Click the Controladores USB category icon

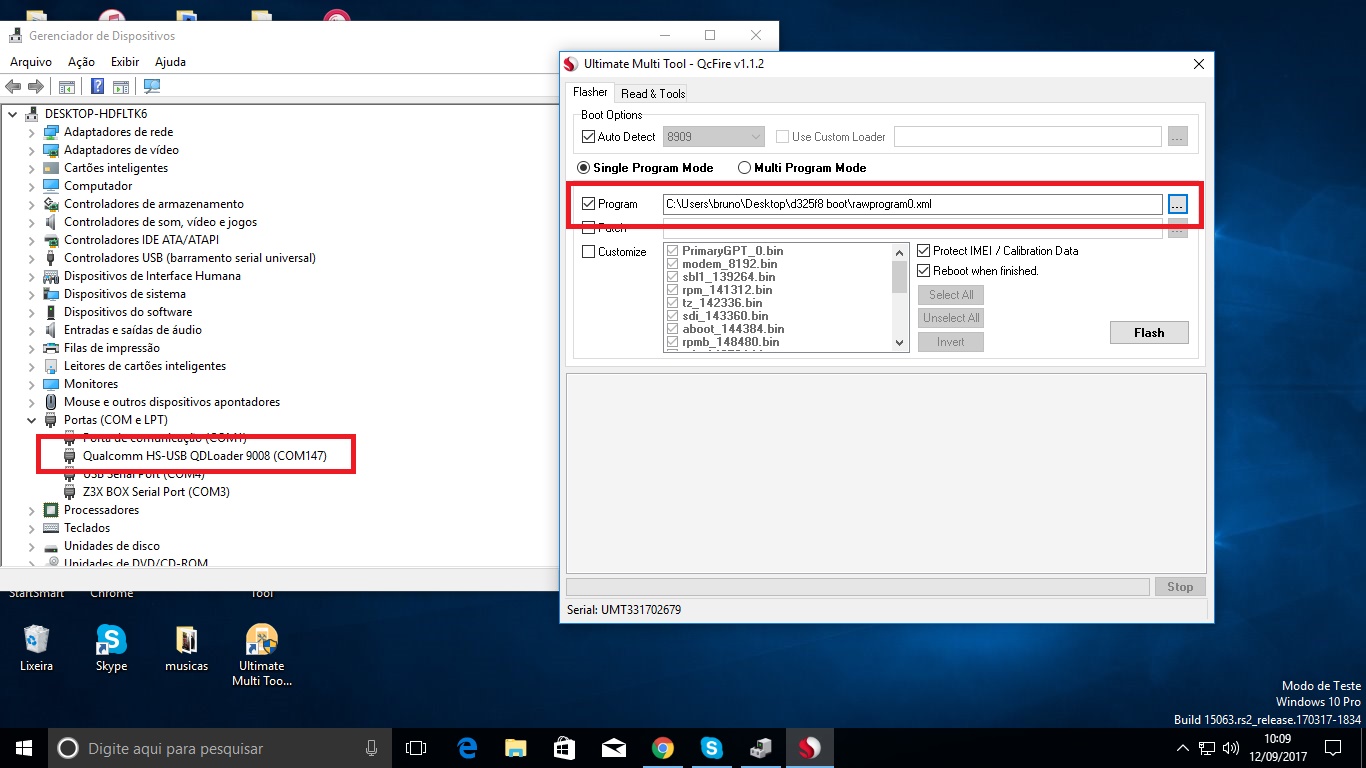point(52,258)
